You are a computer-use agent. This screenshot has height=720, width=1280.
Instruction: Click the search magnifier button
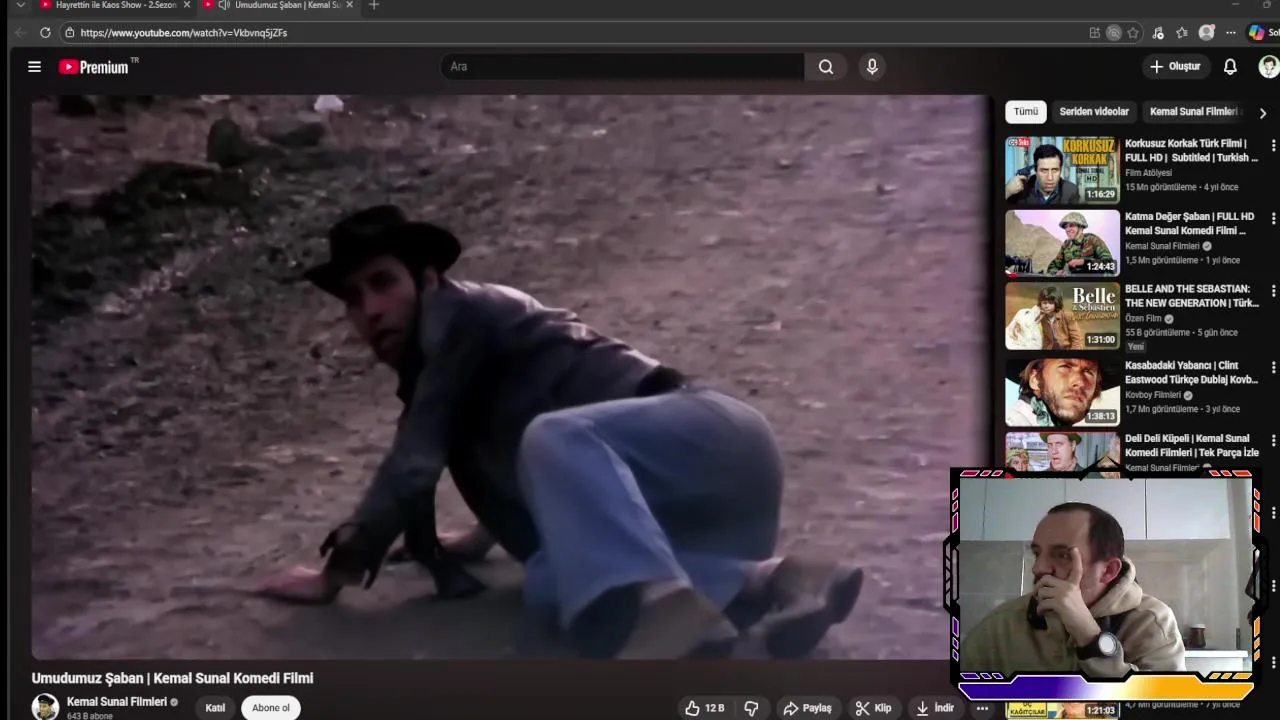coord(826,67)
